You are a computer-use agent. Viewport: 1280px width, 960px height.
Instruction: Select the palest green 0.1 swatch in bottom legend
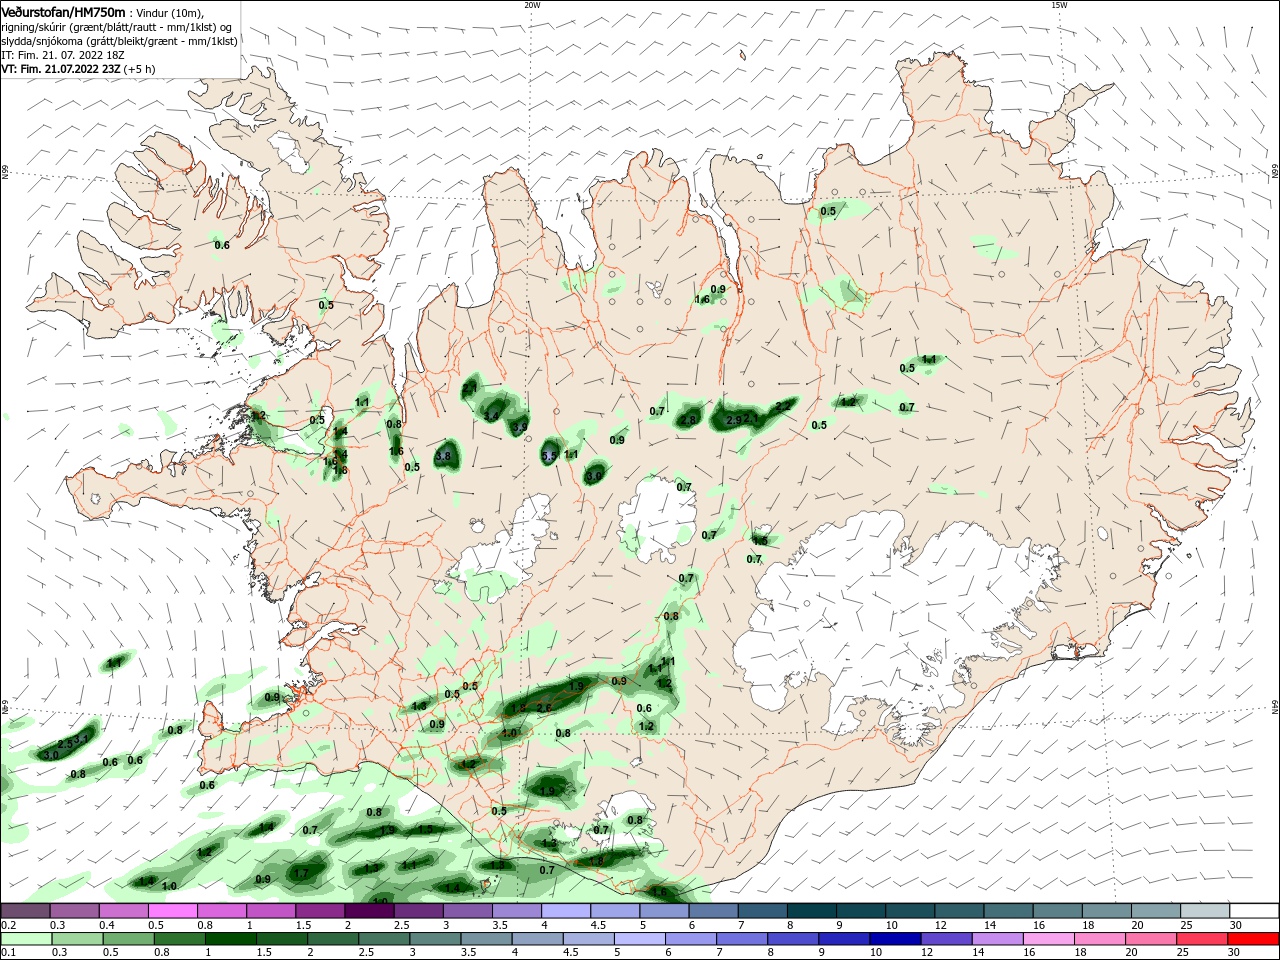point(25,939)
